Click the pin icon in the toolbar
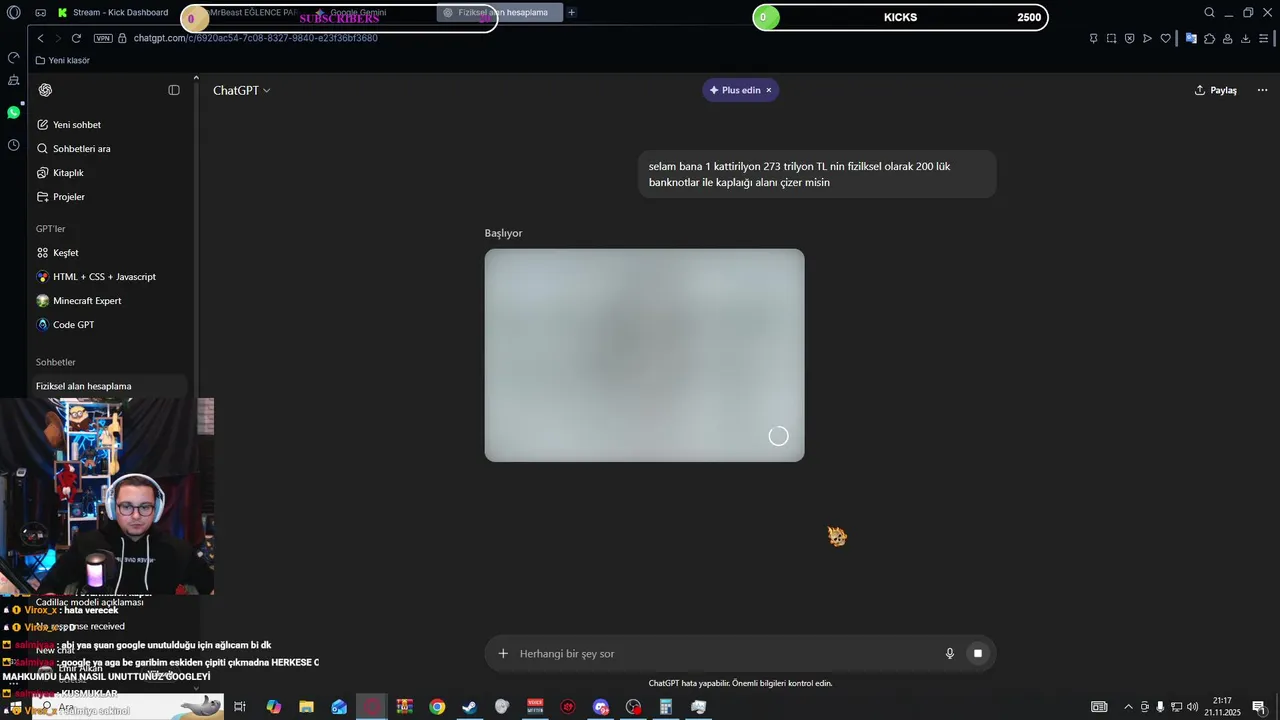Image resolution: width=1280 pixels, height=720 pixels. 1093,38
